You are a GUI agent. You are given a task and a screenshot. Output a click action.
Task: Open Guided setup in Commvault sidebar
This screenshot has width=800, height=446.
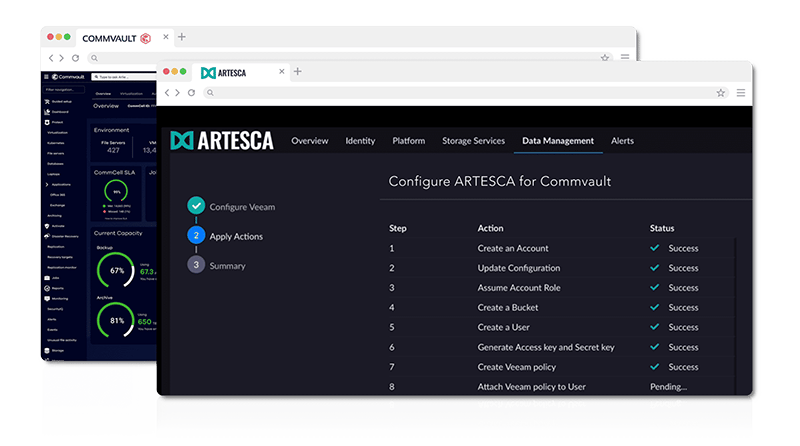click(58, 102)
